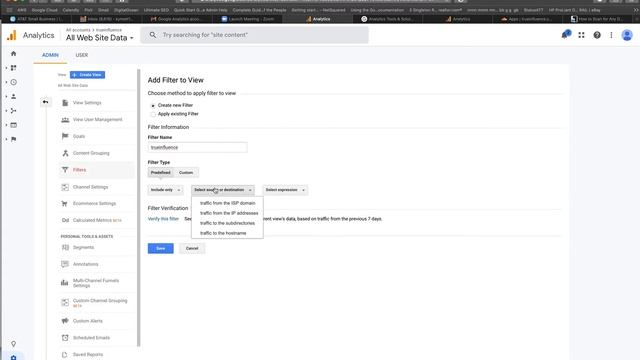The image size is (640, 360).
Task: Open All Web Site Data view selector
Action: (x=100, y=38)
